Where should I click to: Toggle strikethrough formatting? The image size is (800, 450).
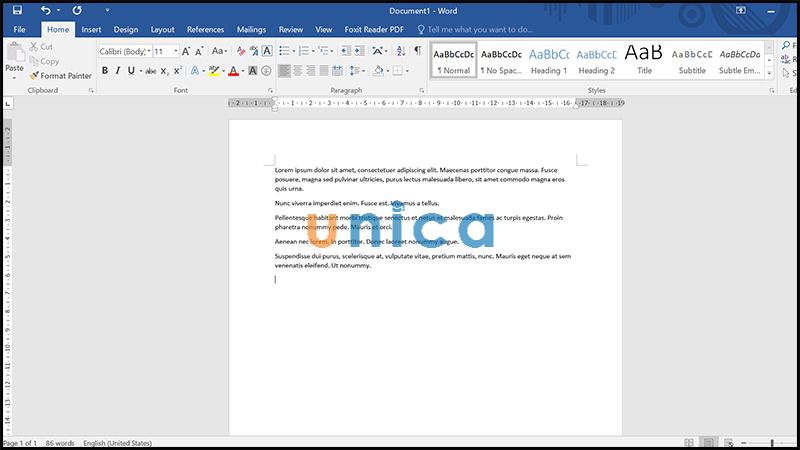pyautogui.click(x=150, y=71)
